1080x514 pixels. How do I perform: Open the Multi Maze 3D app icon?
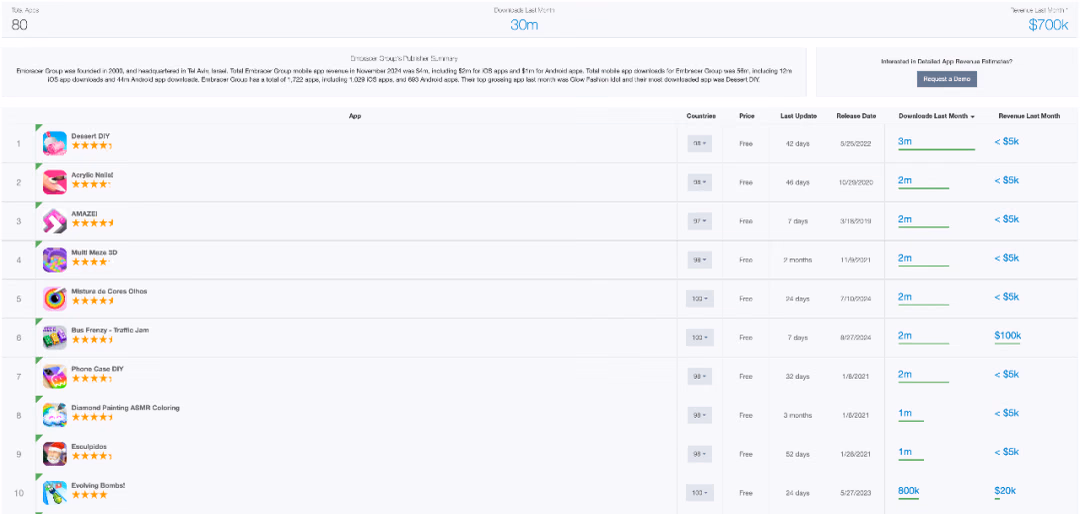[54, 260]
